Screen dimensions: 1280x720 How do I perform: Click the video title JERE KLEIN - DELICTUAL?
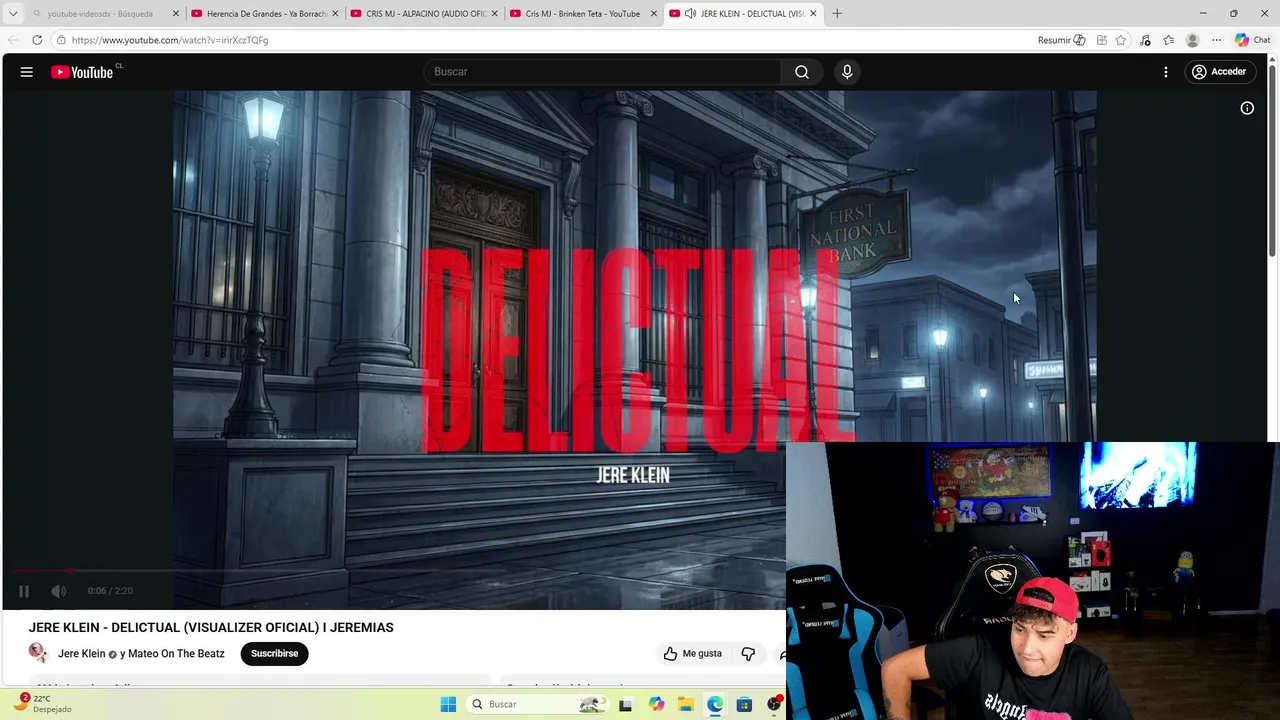coord(211,628)
